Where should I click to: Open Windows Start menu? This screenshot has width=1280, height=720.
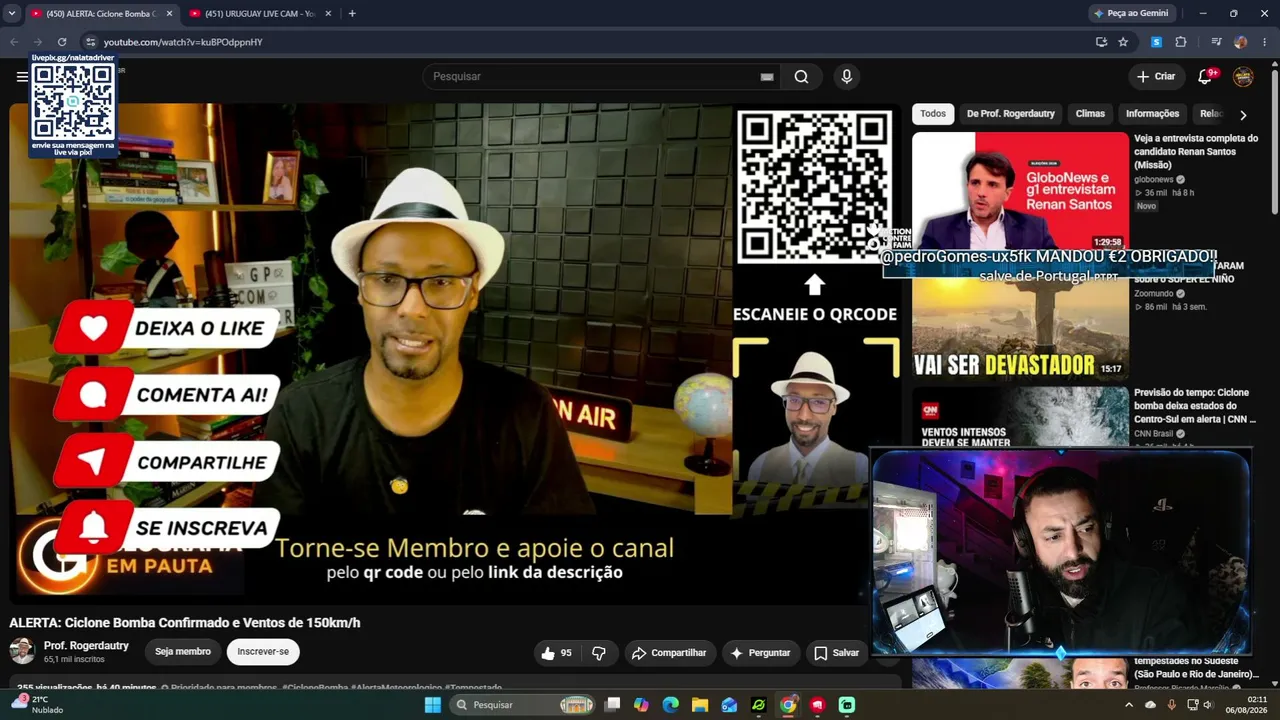pos(433,705)
